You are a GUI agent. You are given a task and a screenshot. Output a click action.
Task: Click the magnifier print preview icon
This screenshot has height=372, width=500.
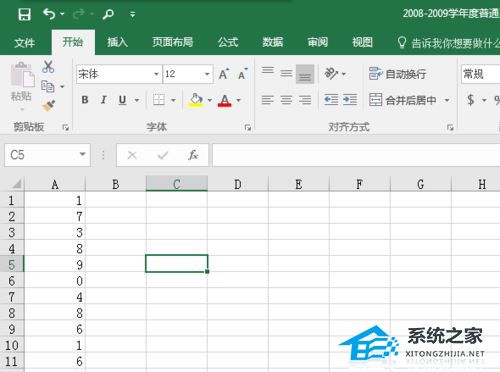point(108,14)
